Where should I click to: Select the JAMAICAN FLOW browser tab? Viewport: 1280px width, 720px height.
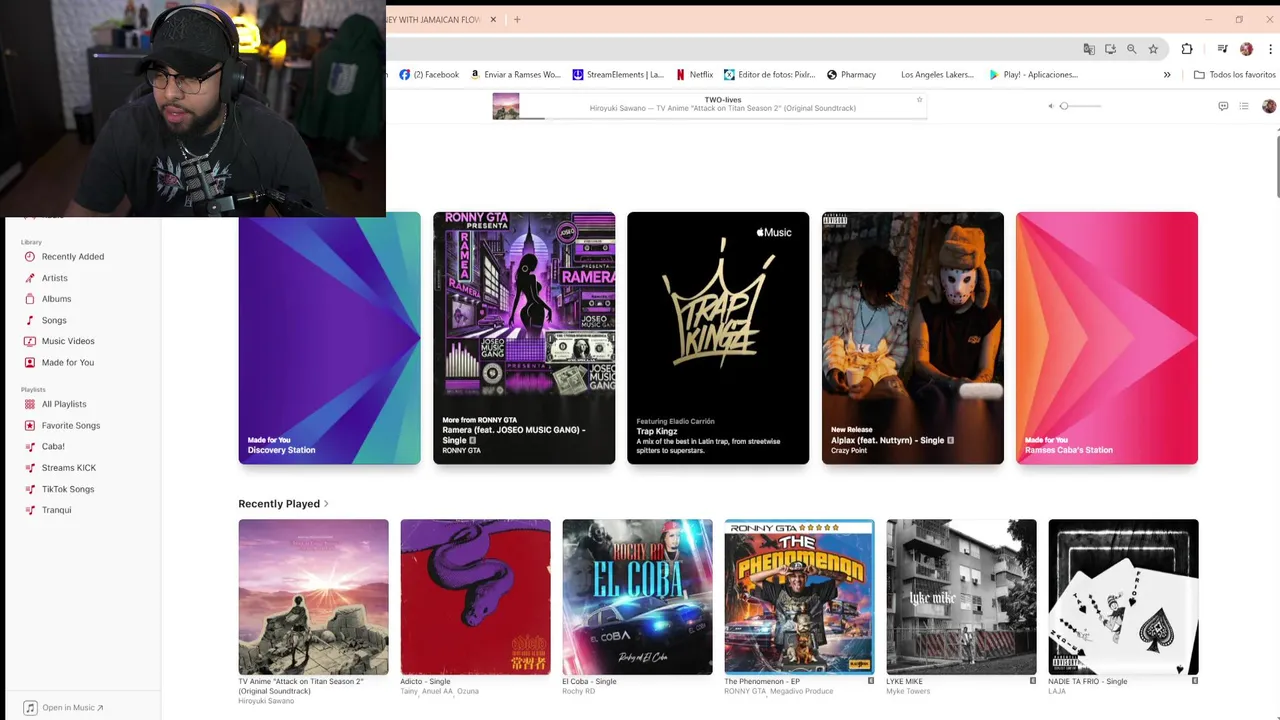[x=434, y=20]
